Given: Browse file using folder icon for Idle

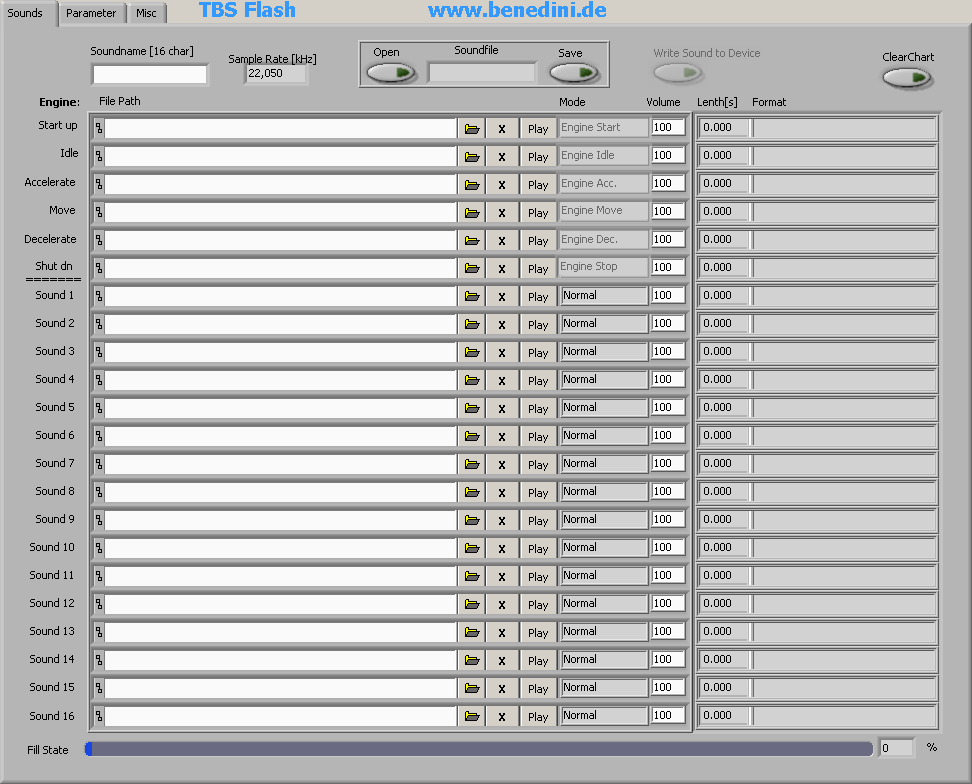Looking at the screenshot, I should 472,157.
